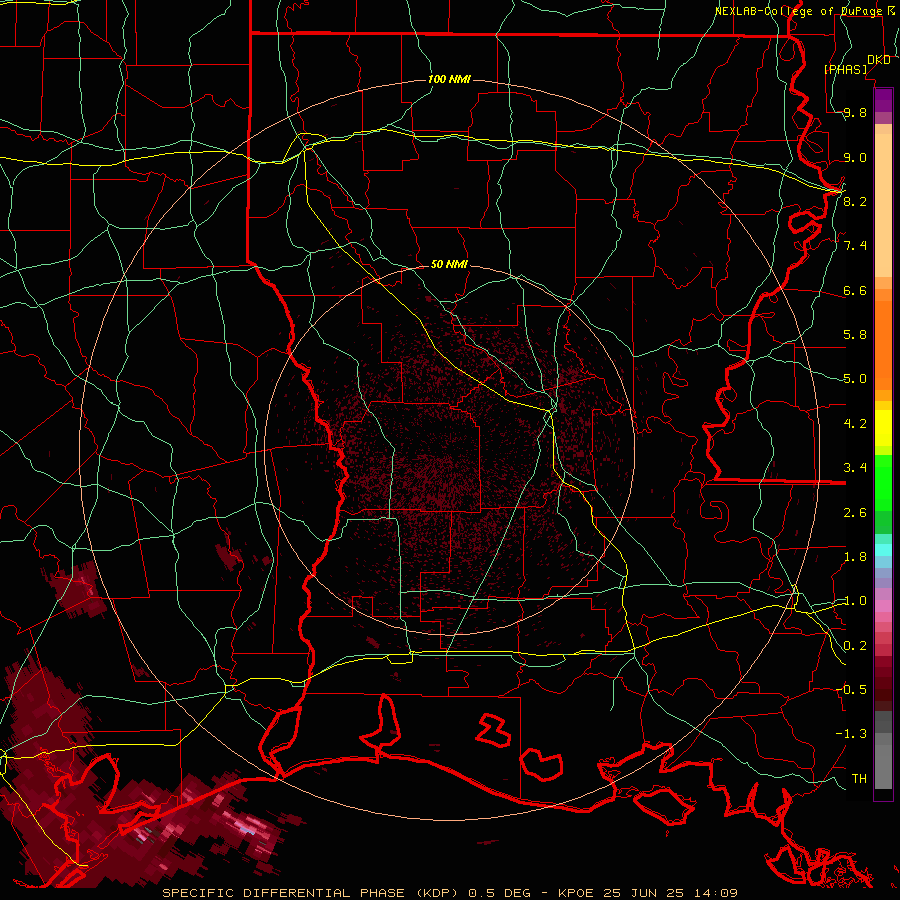Pick the cyan band of the color scale
Screen dimensions: 900x900
click(x=883, y=550)
